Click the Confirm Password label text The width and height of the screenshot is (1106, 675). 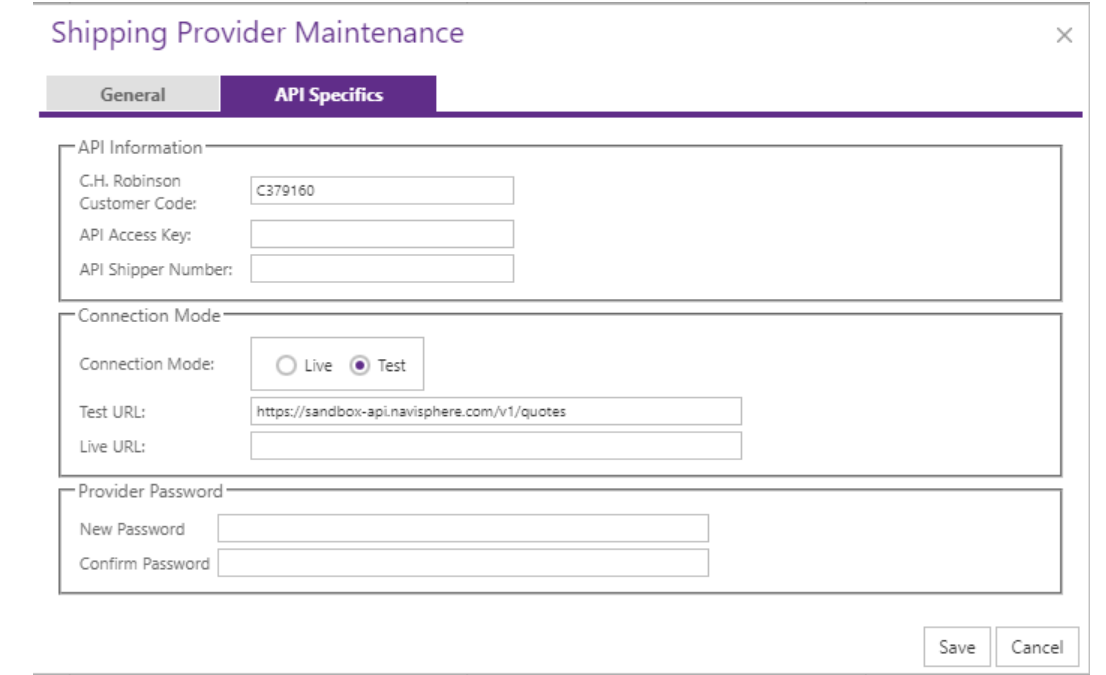click(x=144, y=563)
